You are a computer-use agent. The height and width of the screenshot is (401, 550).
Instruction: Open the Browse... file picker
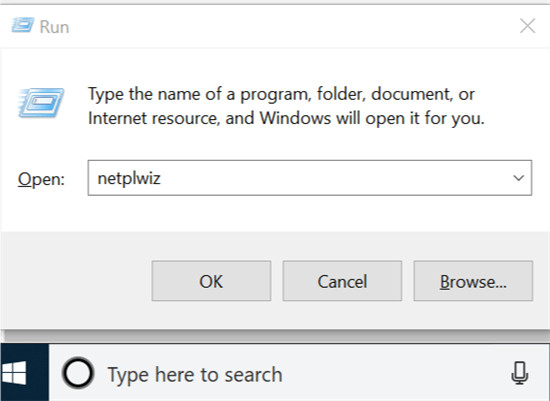473,281
